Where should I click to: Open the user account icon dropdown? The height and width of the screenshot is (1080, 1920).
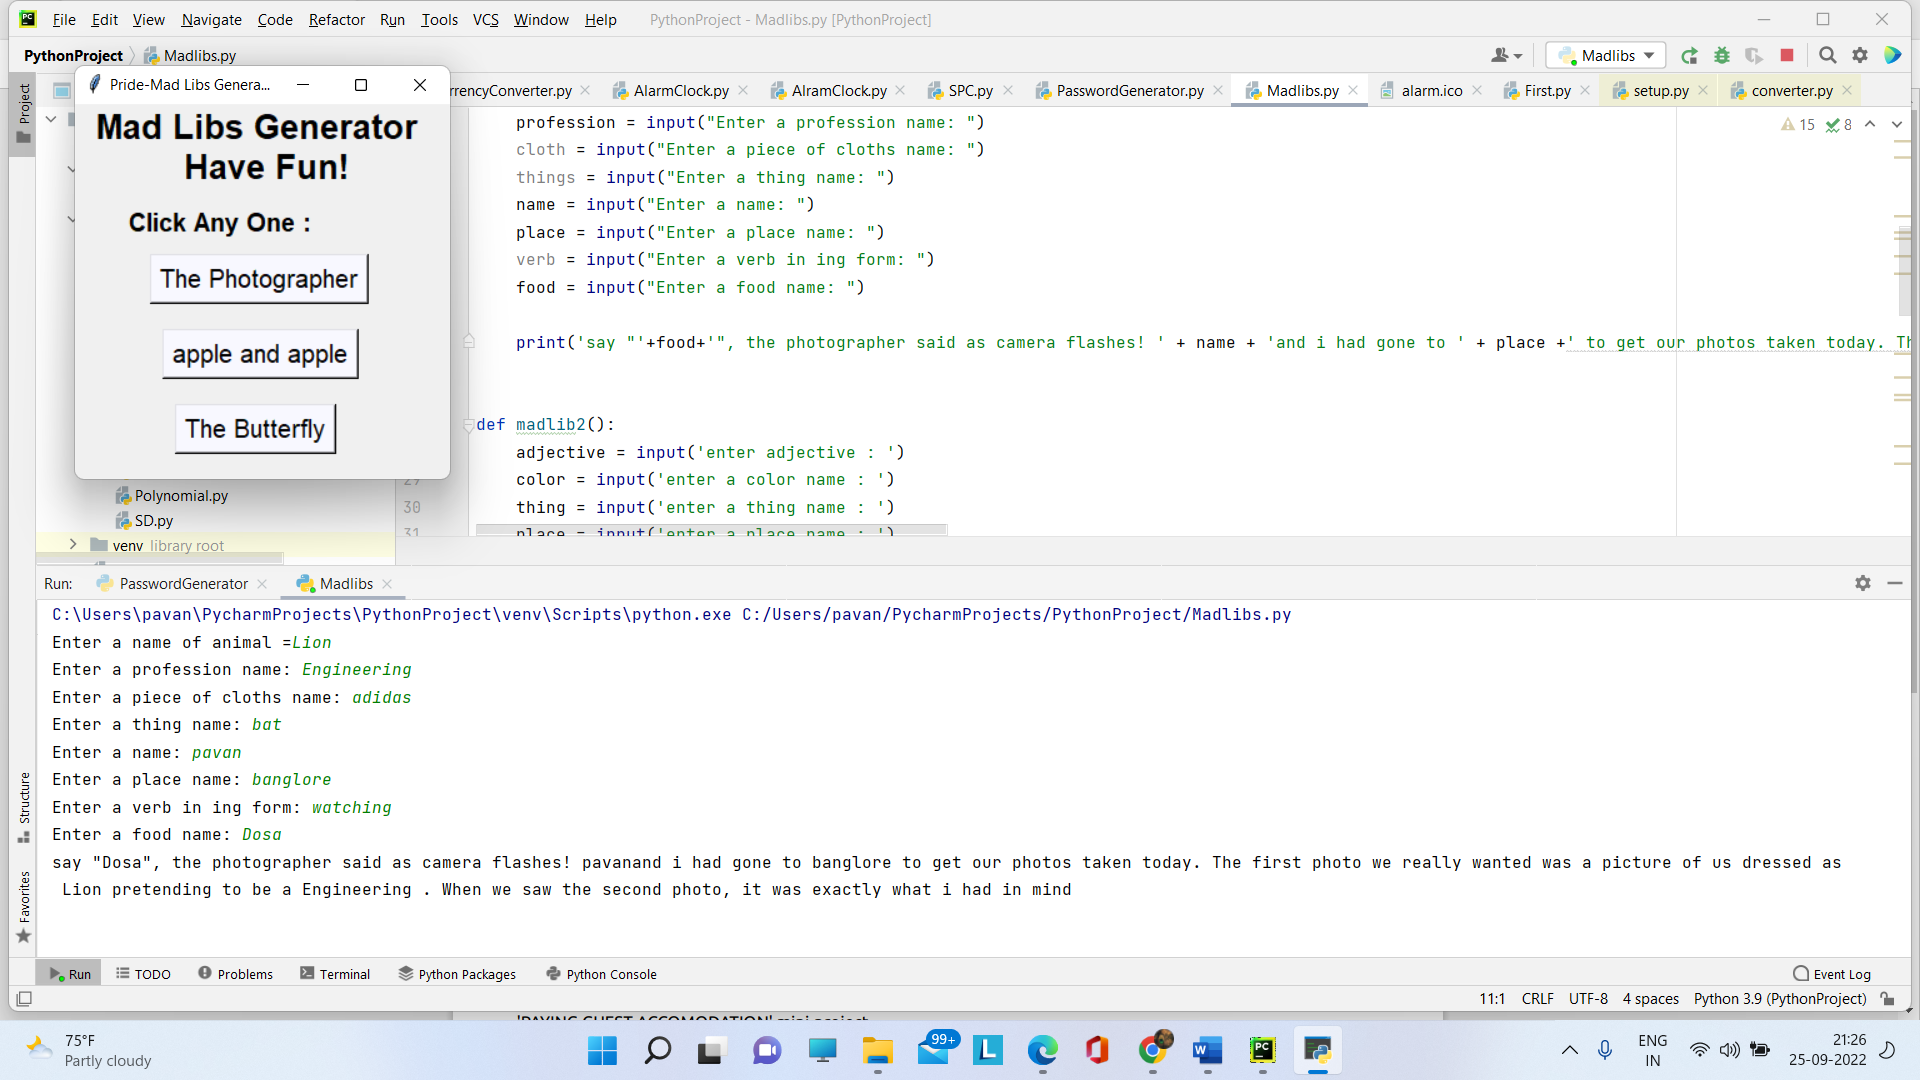[x=1506, y=56]
